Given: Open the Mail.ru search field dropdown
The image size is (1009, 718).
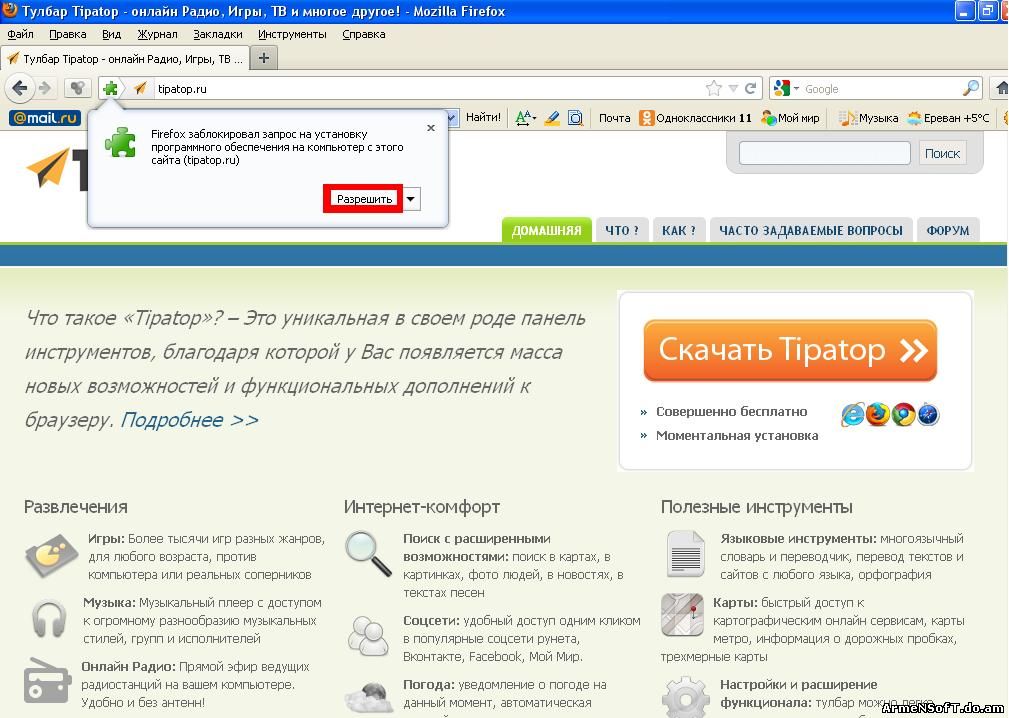Looking at the screenshot, I should click(x=452, y=118).
